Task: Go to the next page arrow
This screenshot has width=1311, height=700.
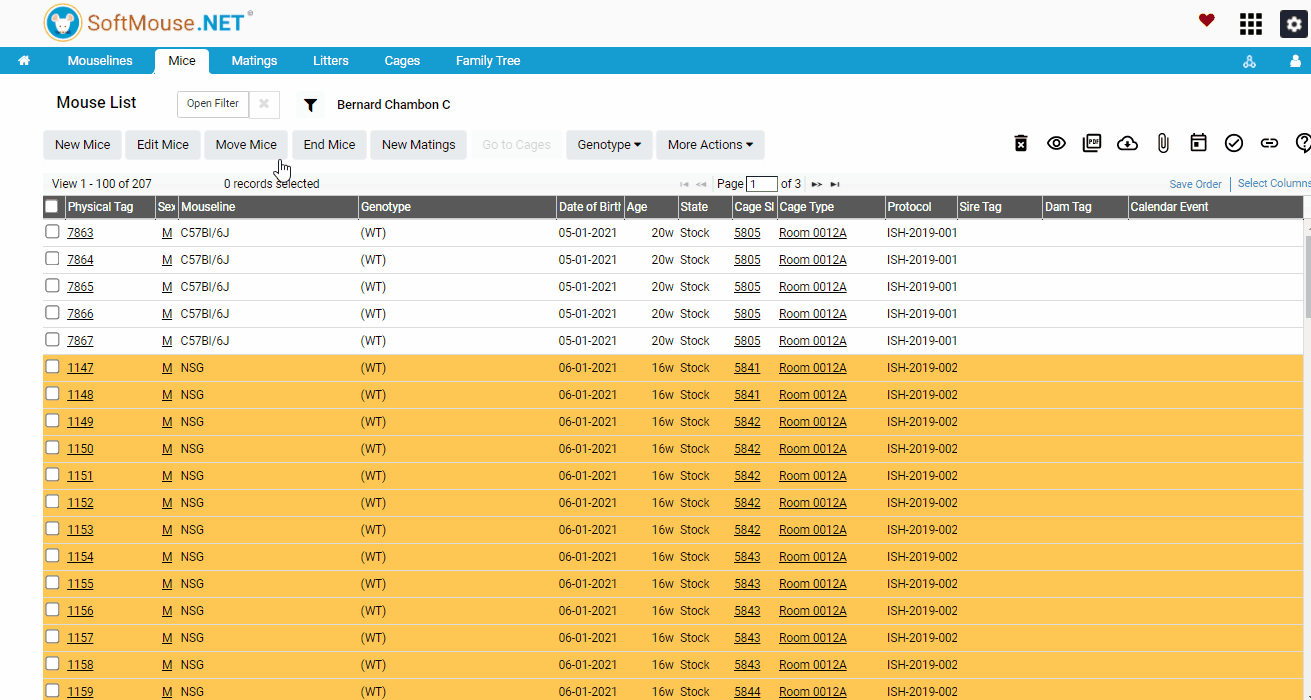Action: 817,184
